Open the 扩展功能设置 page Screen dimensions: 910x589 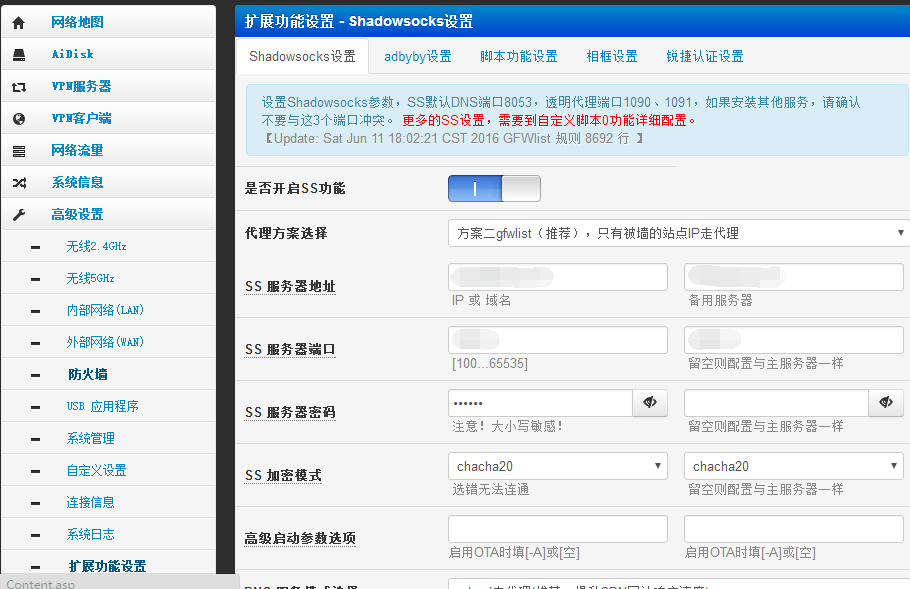point(107,566)
